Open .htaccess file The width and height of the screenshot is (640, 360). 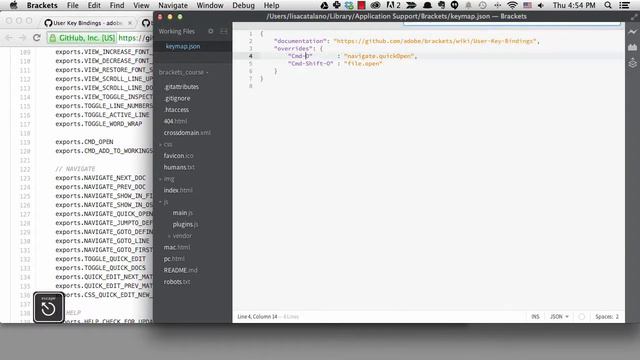click(x=176, y=109)
